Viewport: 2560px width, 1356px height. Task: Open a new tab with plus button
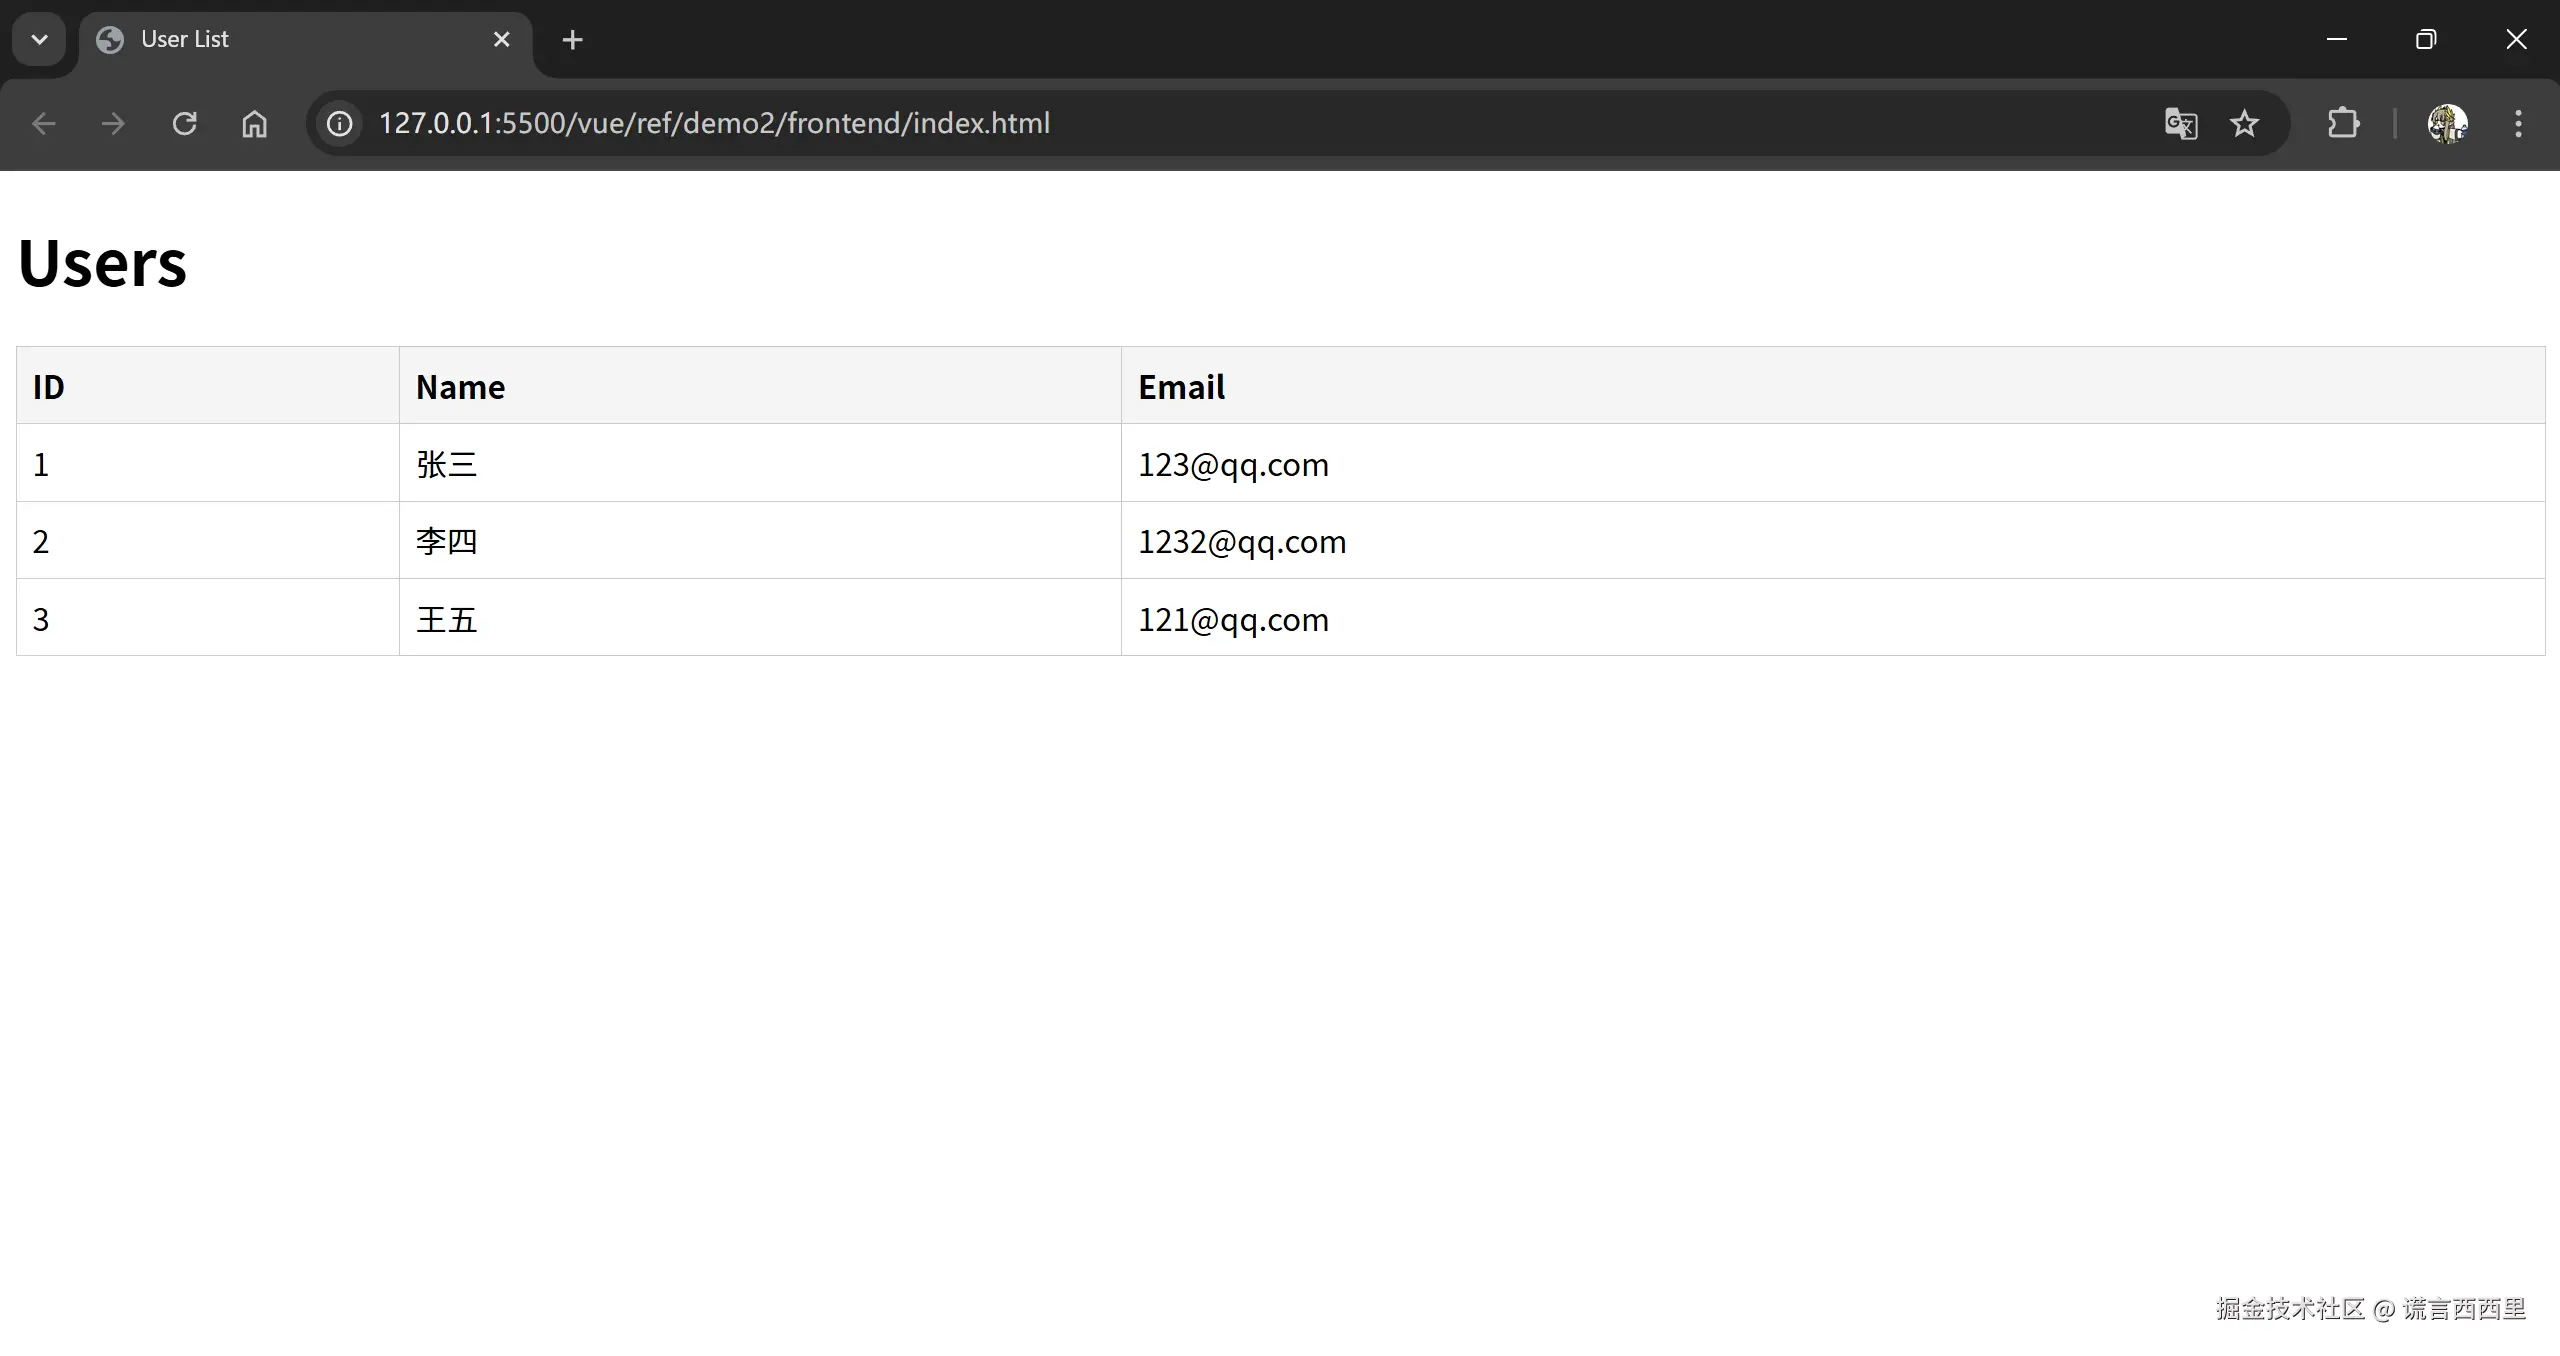[573, 39]
